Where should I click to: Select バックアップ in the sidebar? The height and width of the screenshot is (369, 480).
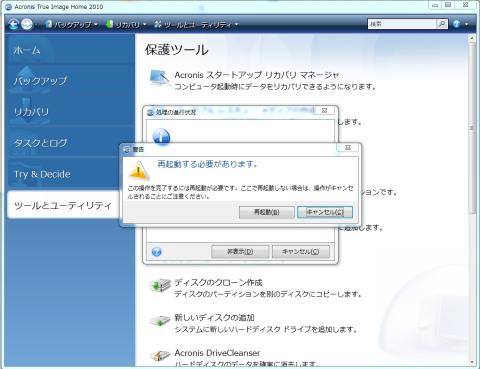[70, 81]
